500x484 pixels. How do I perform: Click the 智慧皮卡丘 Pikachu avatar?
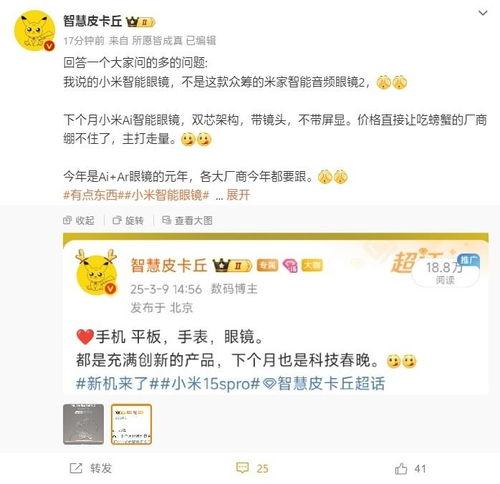click(x=34, y=31)
